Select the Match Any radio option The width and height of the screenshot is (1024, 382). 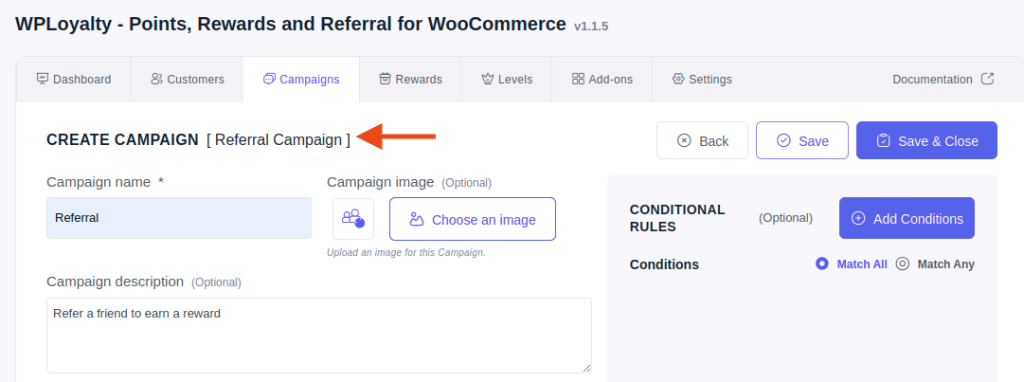tap(903, 264)
